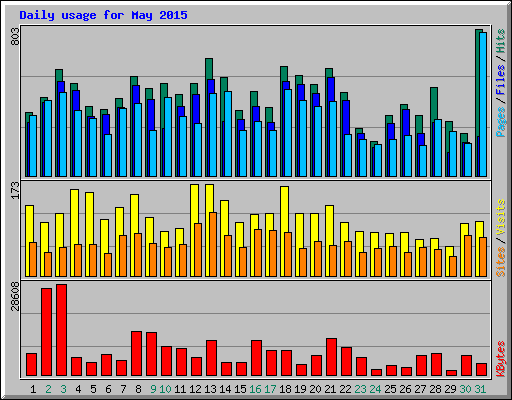512x400 pixels.
Task: Click day label 7 on the x-axis
Action: click(123, 389)
